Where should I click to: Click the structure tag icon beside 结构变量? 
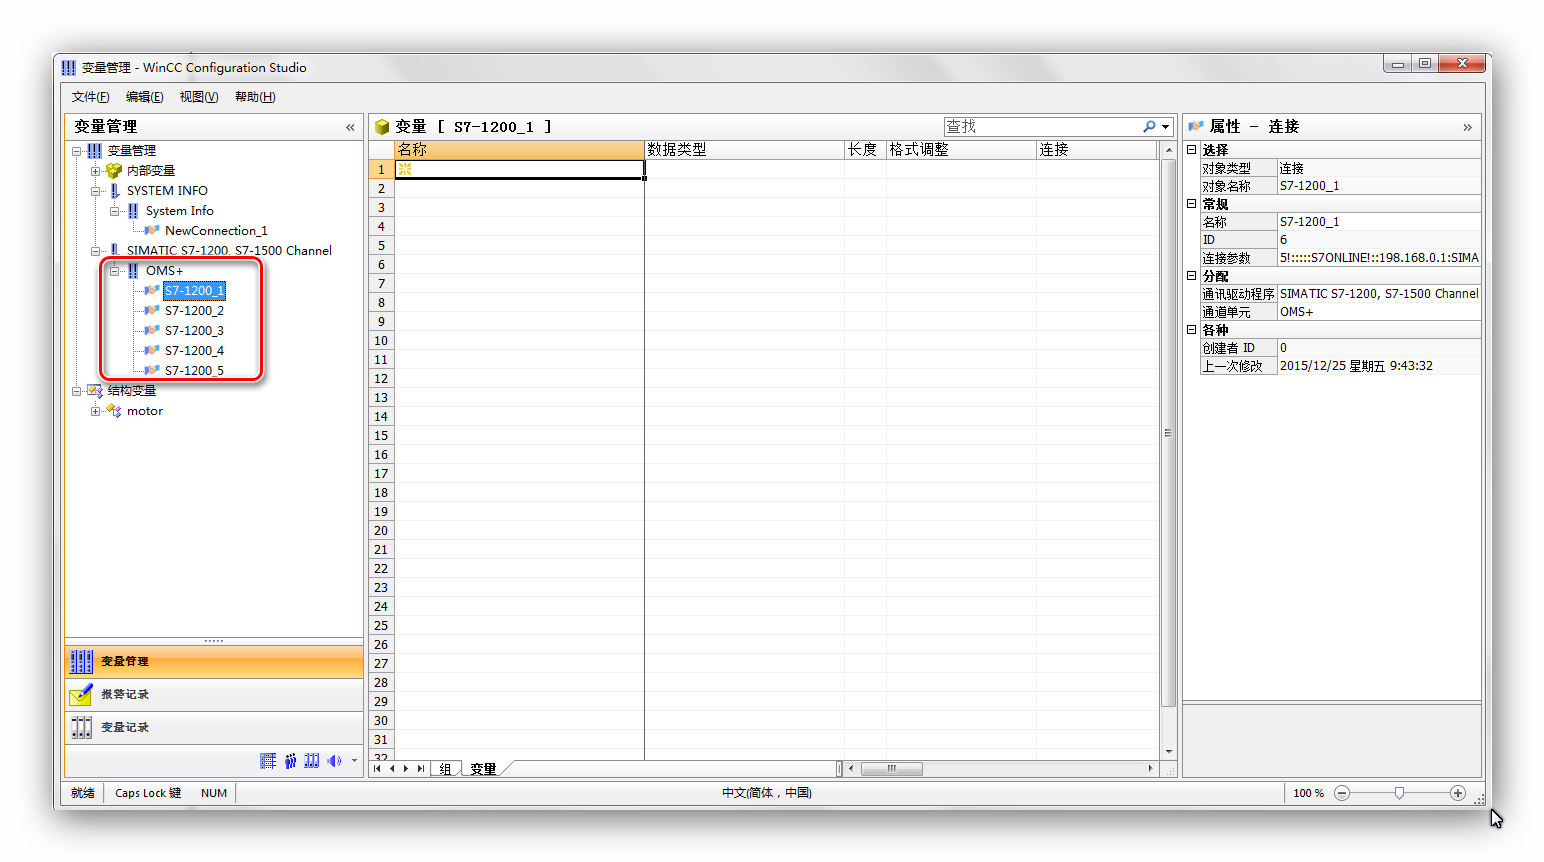click(95, 390)
